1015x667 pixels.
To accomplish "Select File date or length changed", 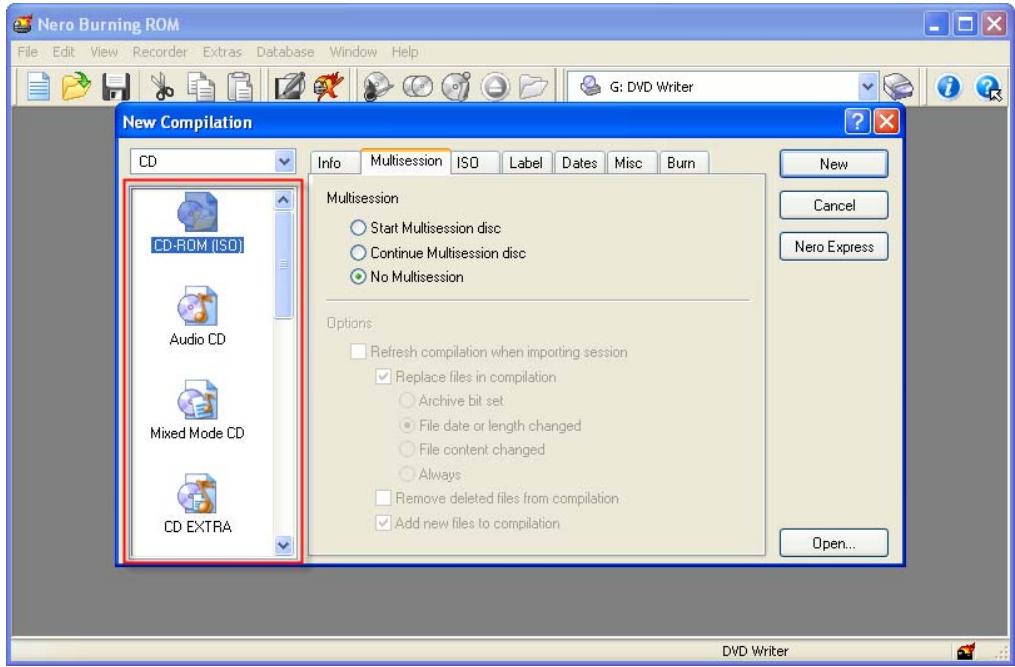I will [x=490, y=425].
